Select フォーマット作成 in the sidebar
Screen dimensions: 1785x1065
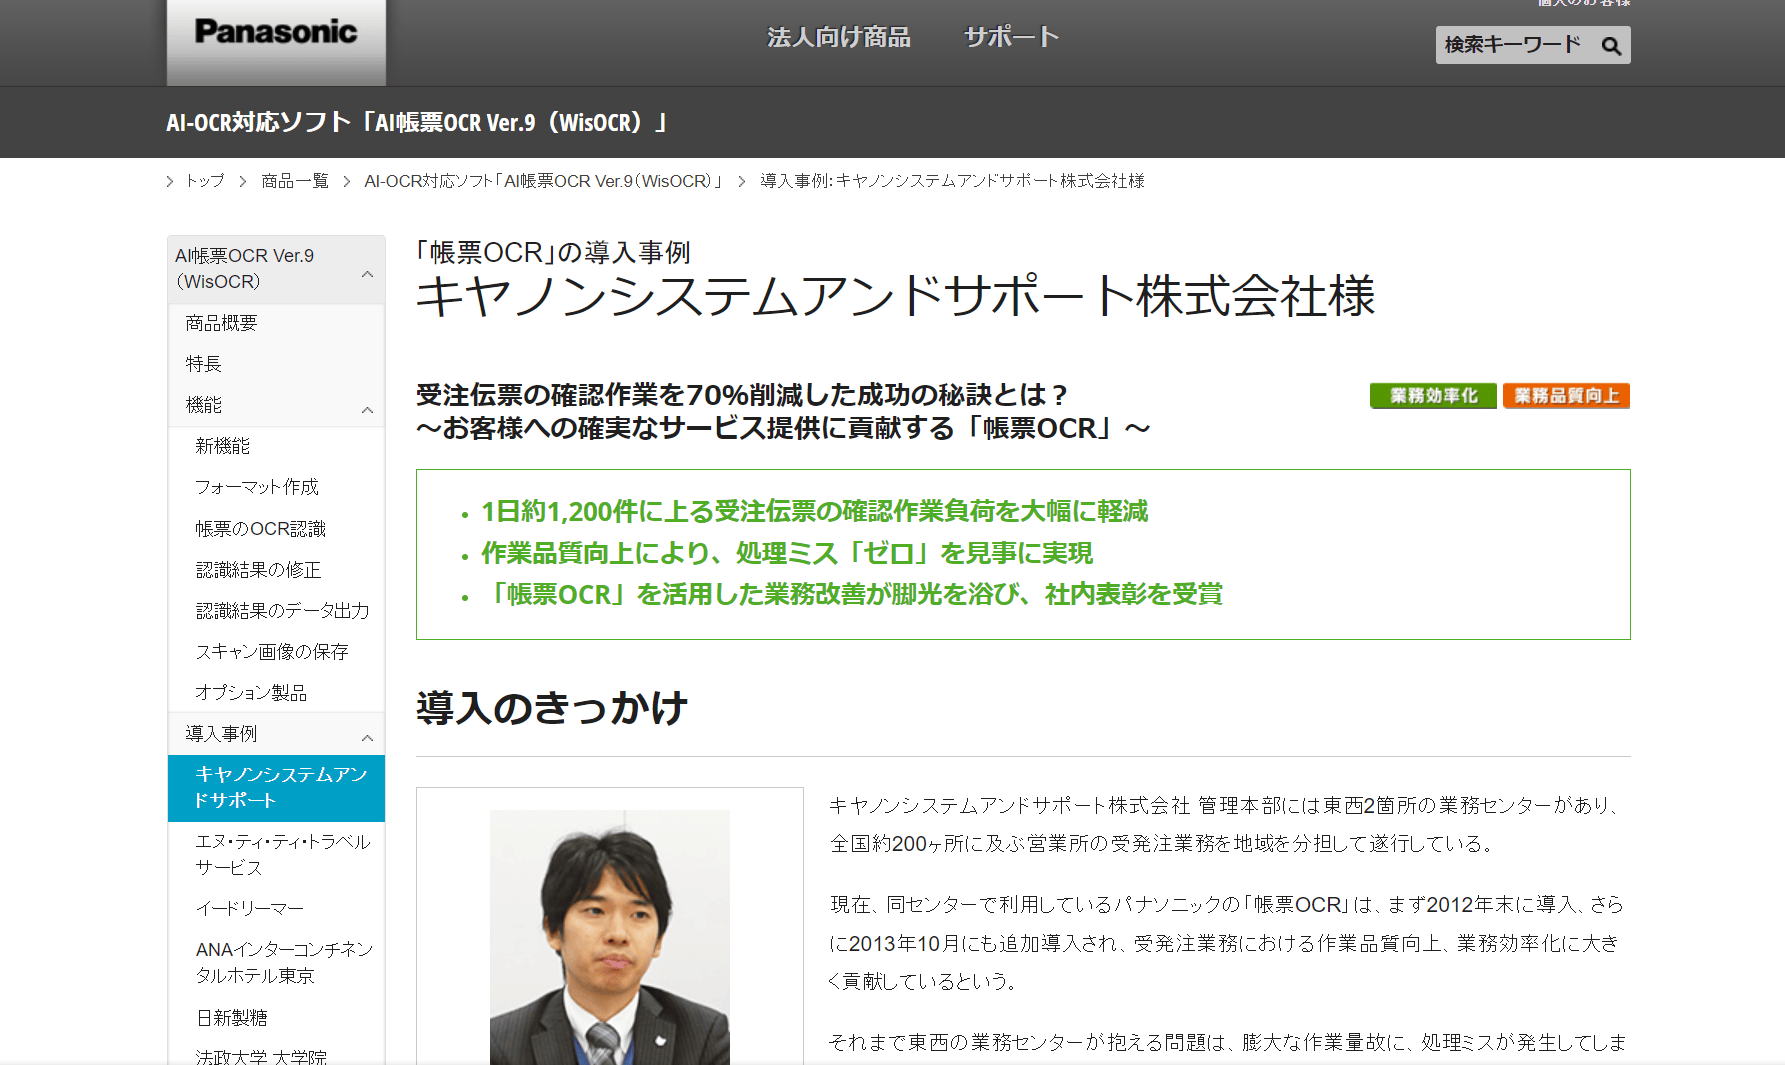click(257, 487)
